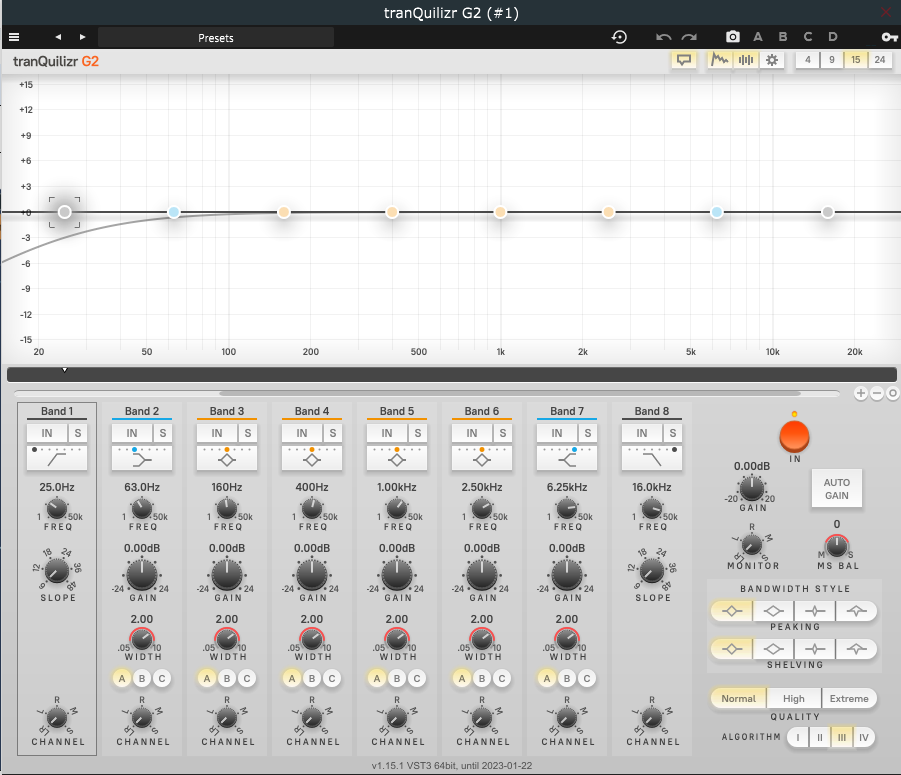Select snapshot slot A
The image size is (901, 775).
coord(758,37)
